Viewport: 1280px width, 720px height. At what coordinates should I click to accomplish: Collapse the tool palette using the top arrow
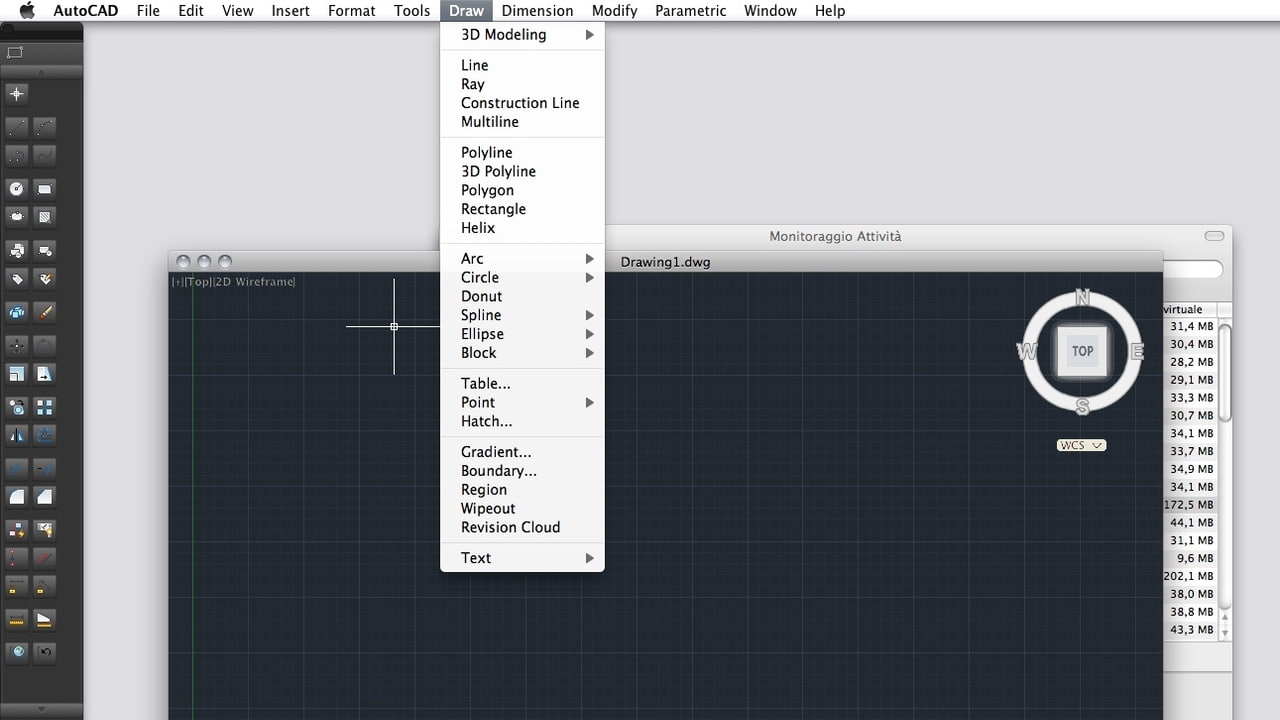coord(41,72)
